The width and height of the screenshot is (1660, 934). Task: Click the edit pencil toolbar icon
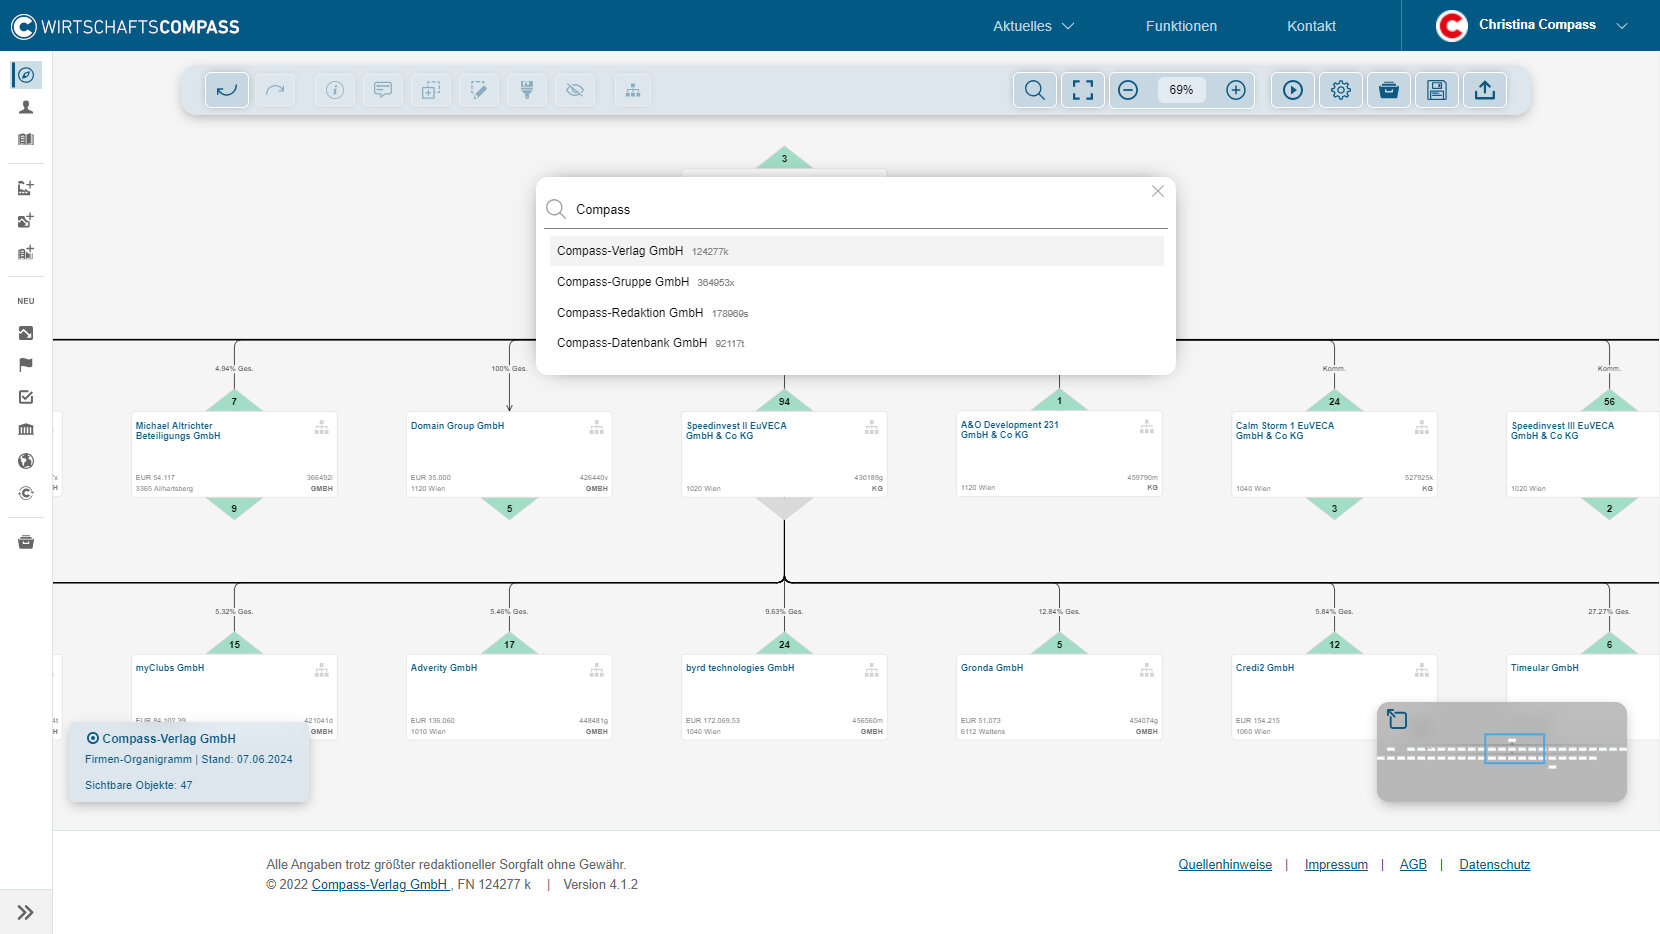point(479,90)
